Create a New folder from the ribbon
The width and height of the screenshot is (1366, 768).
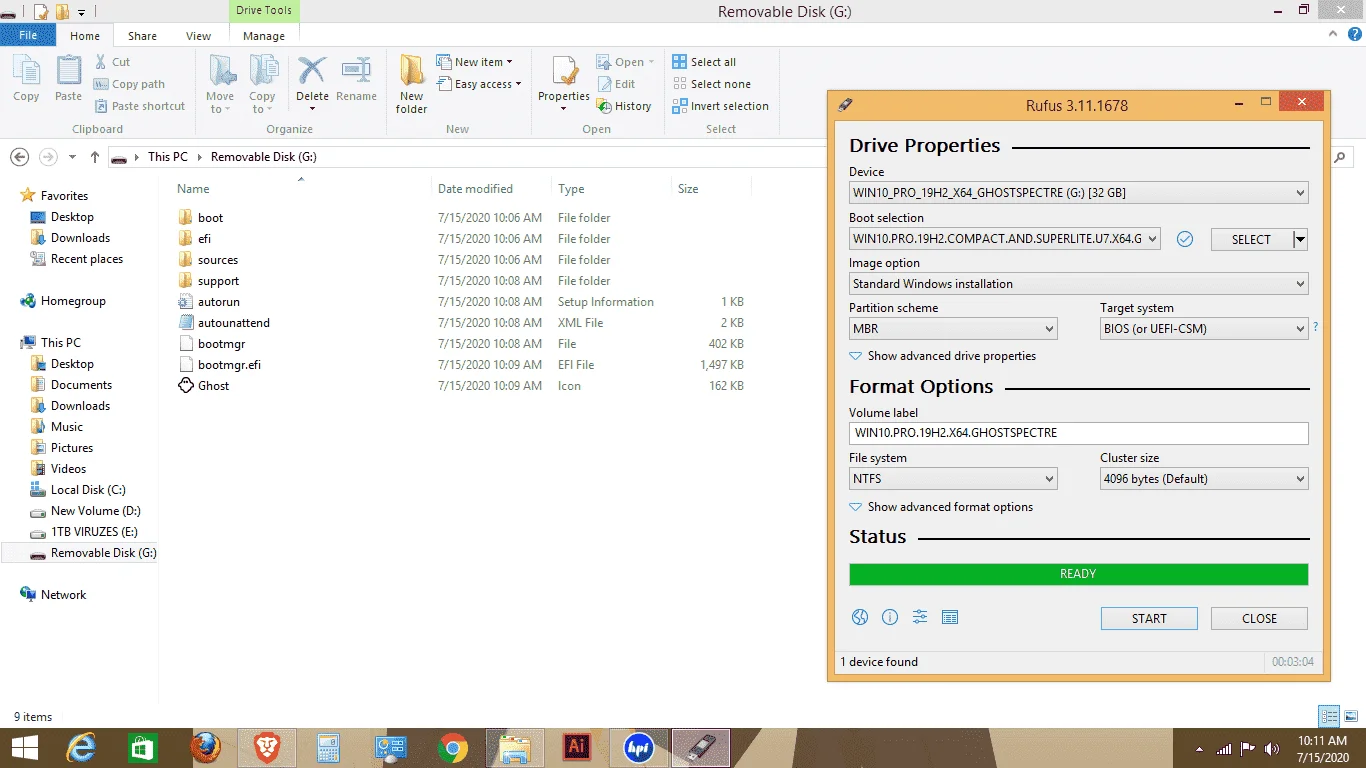411,84
